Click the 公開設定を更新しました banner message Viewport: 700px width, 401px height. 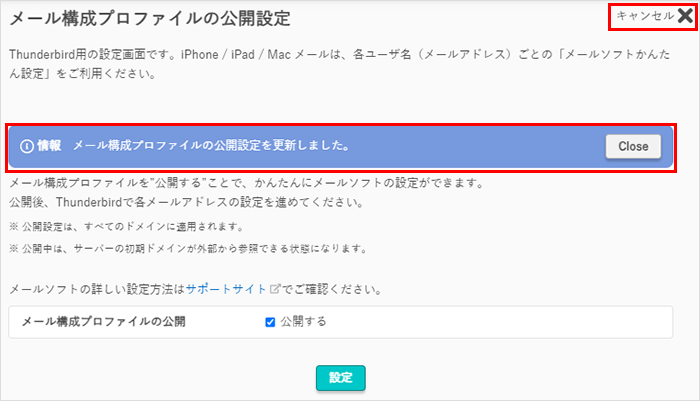[211, 146]
